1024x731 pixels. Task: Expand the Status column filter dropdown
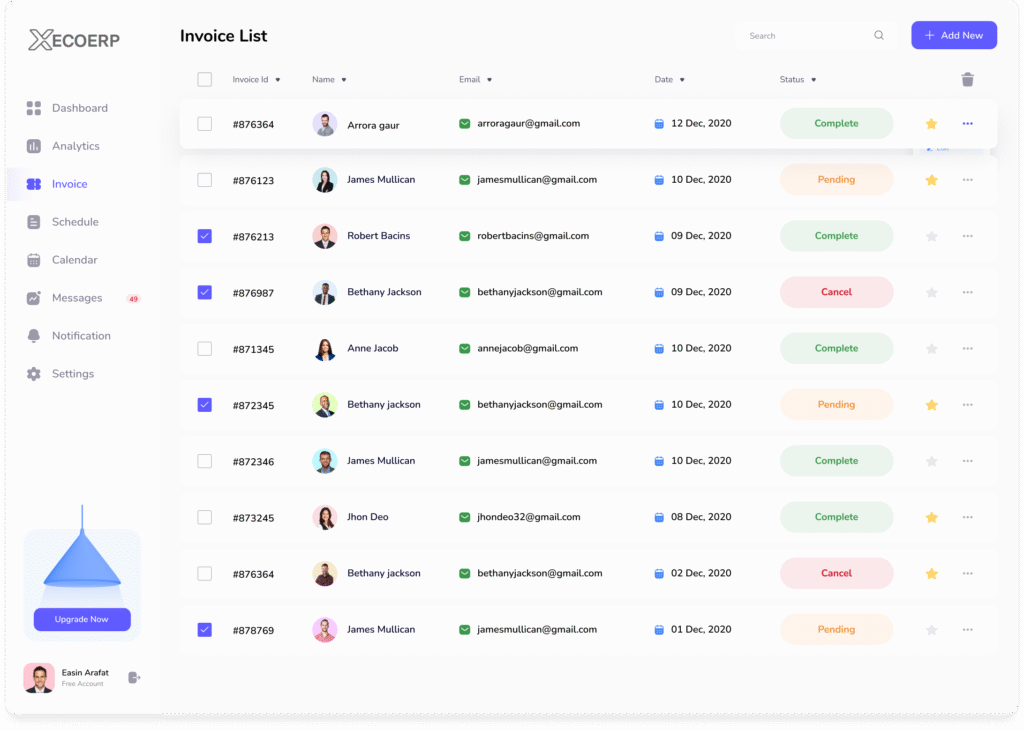814,80
